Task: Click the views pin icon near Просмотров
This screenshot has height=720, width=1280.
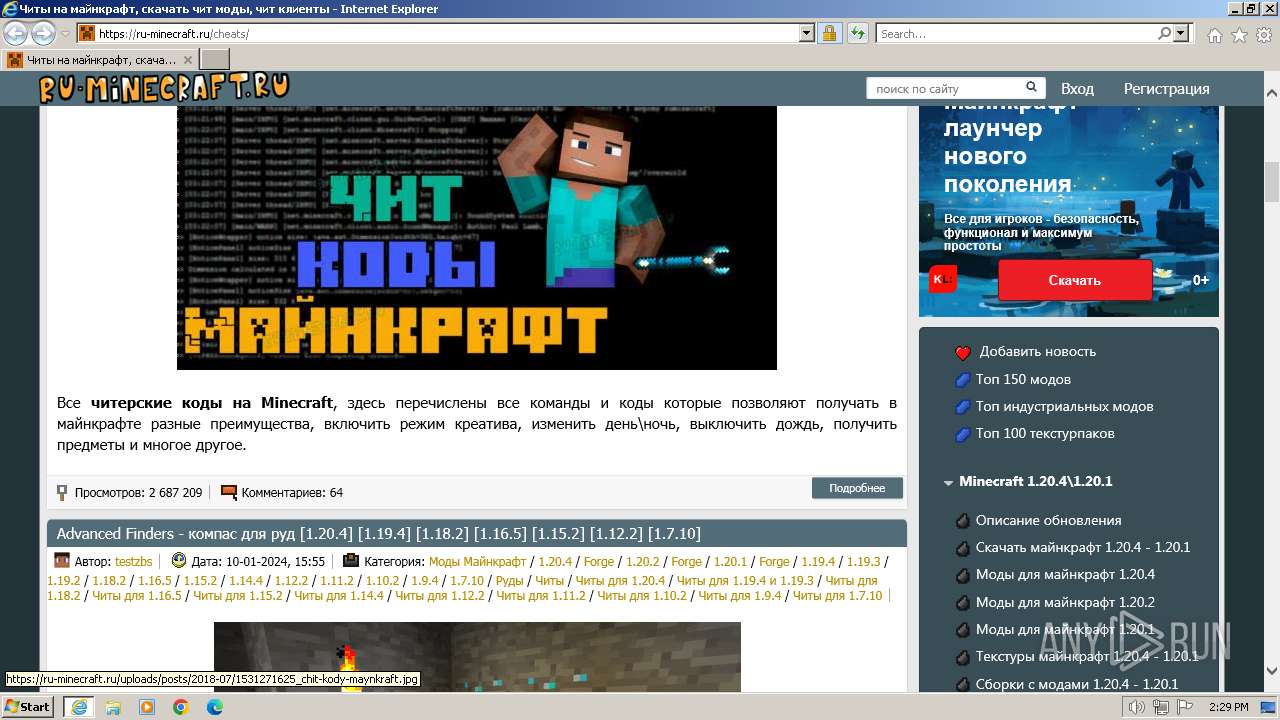Action: [62, 492]
